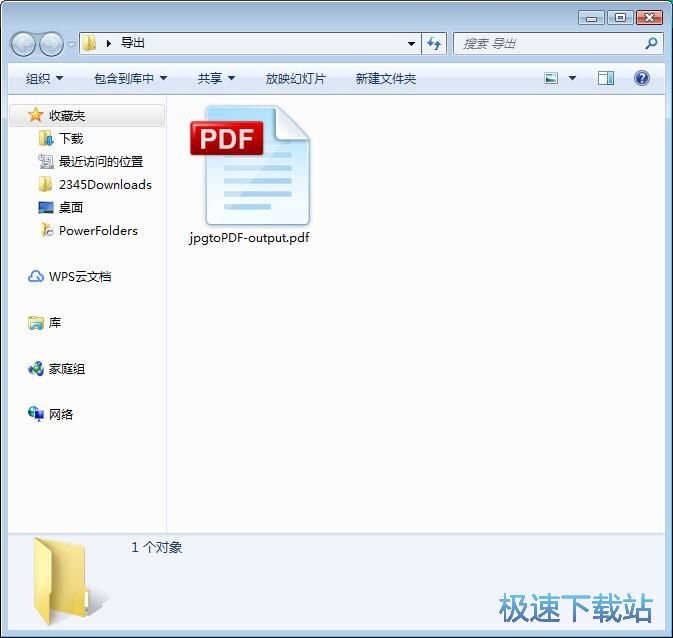Viewport: 673px width, 638px height.
Task: Select 桌面 in favorites list
Action: [x=71, y=207]
